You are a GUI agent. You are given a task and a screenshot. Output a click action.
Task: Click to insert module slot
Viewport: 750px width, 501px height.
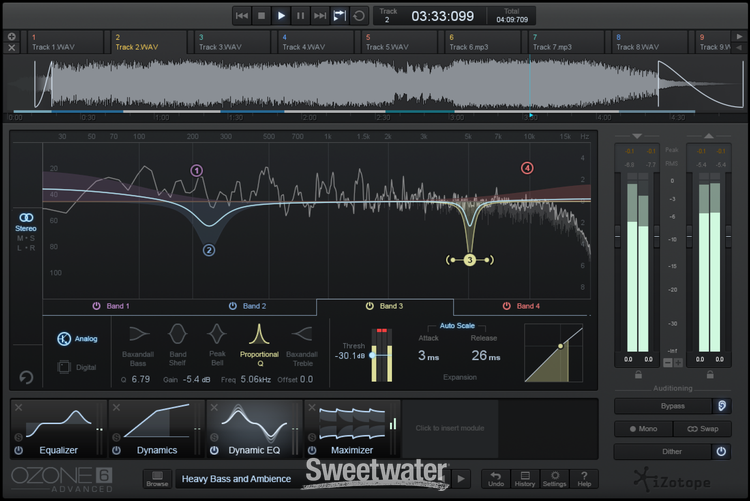[450, 428]
